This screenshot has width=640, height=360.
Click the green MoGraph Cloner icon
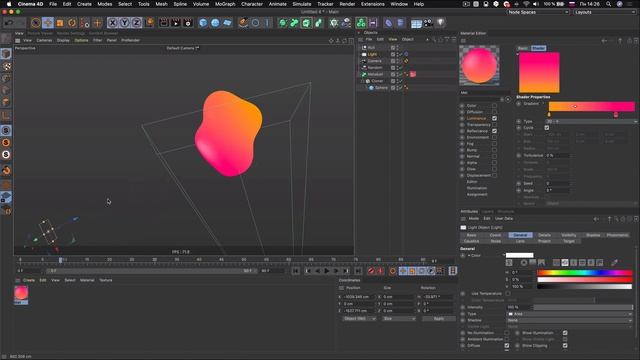361,23
